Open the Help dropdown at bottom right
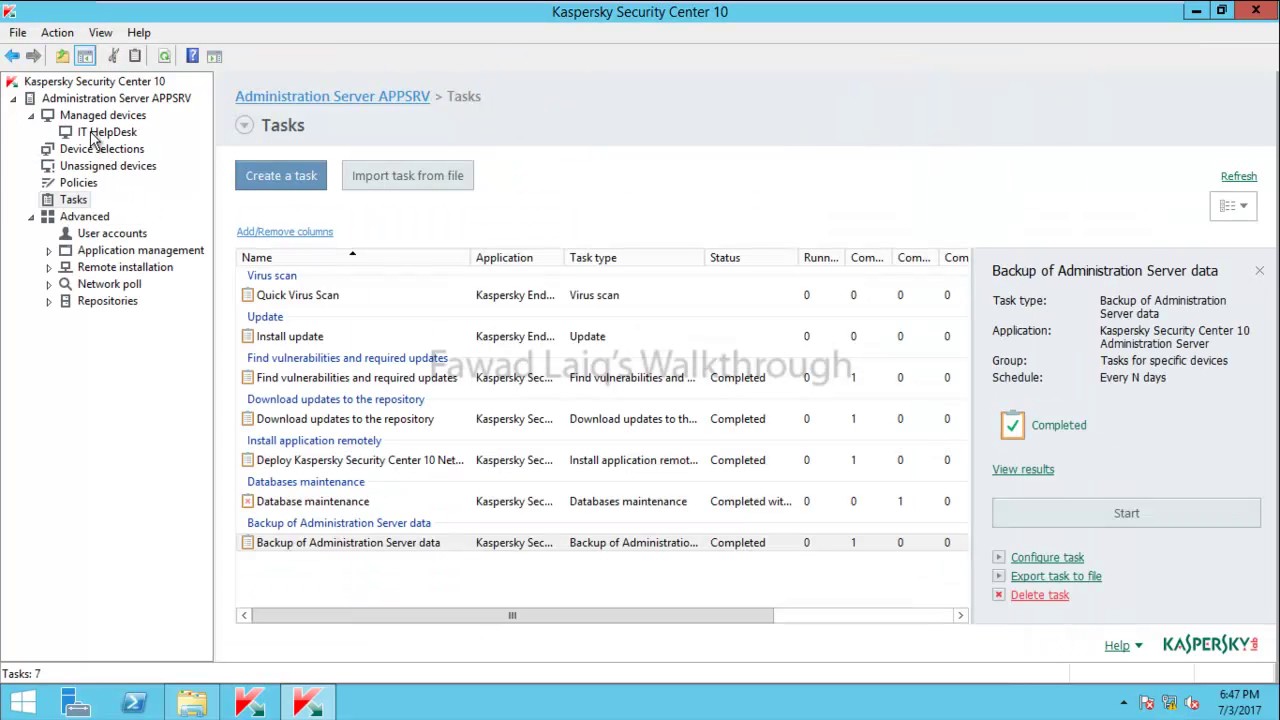This screenshot has width=1280, height=720. [1123, 646]
